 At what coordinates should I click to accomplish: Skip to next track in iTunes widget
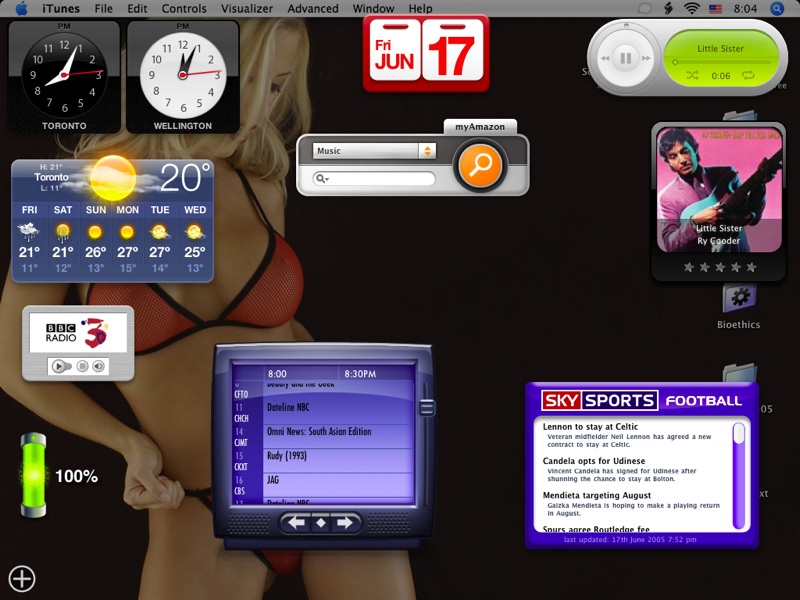(648, 58)
